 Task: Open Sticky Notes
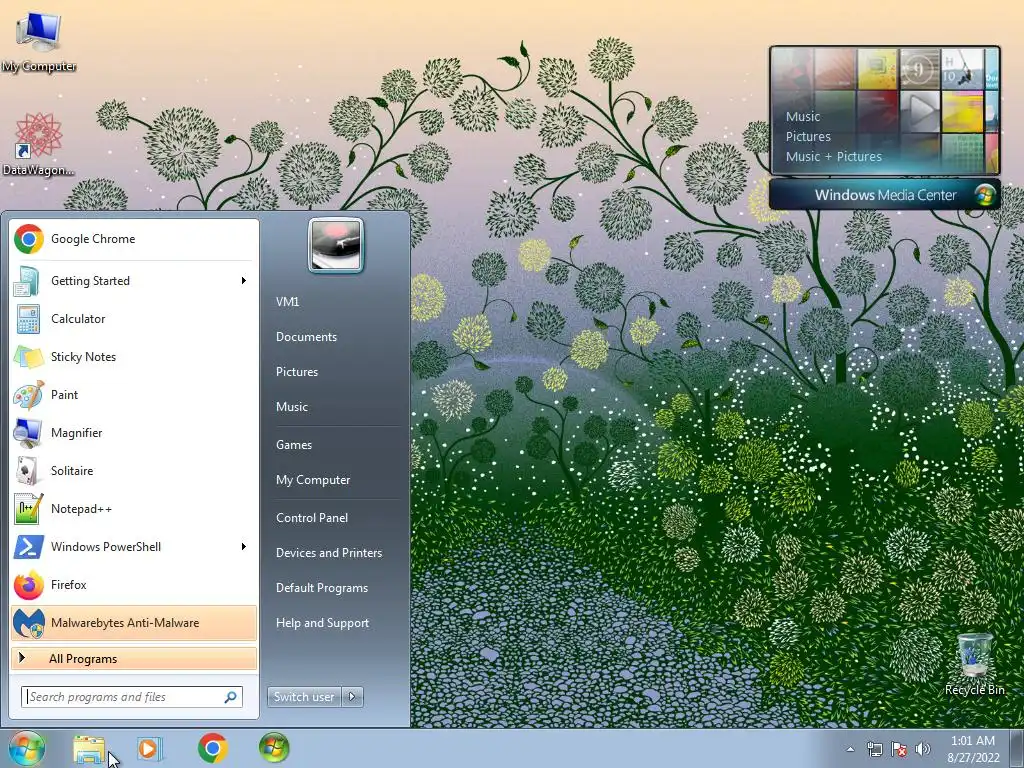pyautogui.click(x=134, y=357)
